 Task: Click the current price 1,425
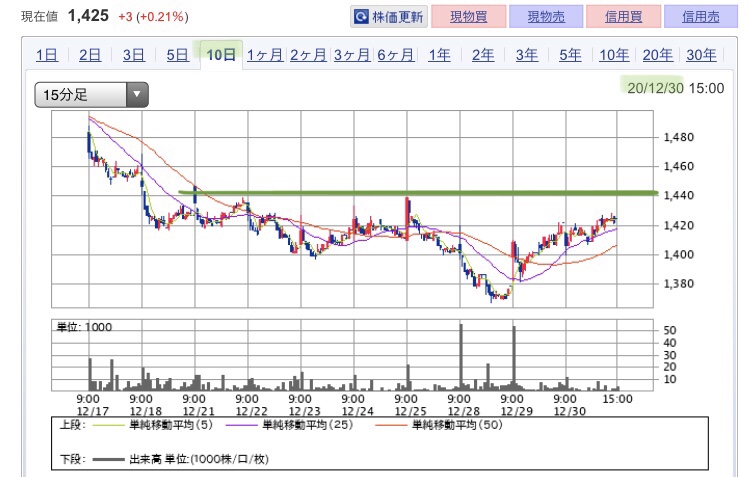pos(88,16)
